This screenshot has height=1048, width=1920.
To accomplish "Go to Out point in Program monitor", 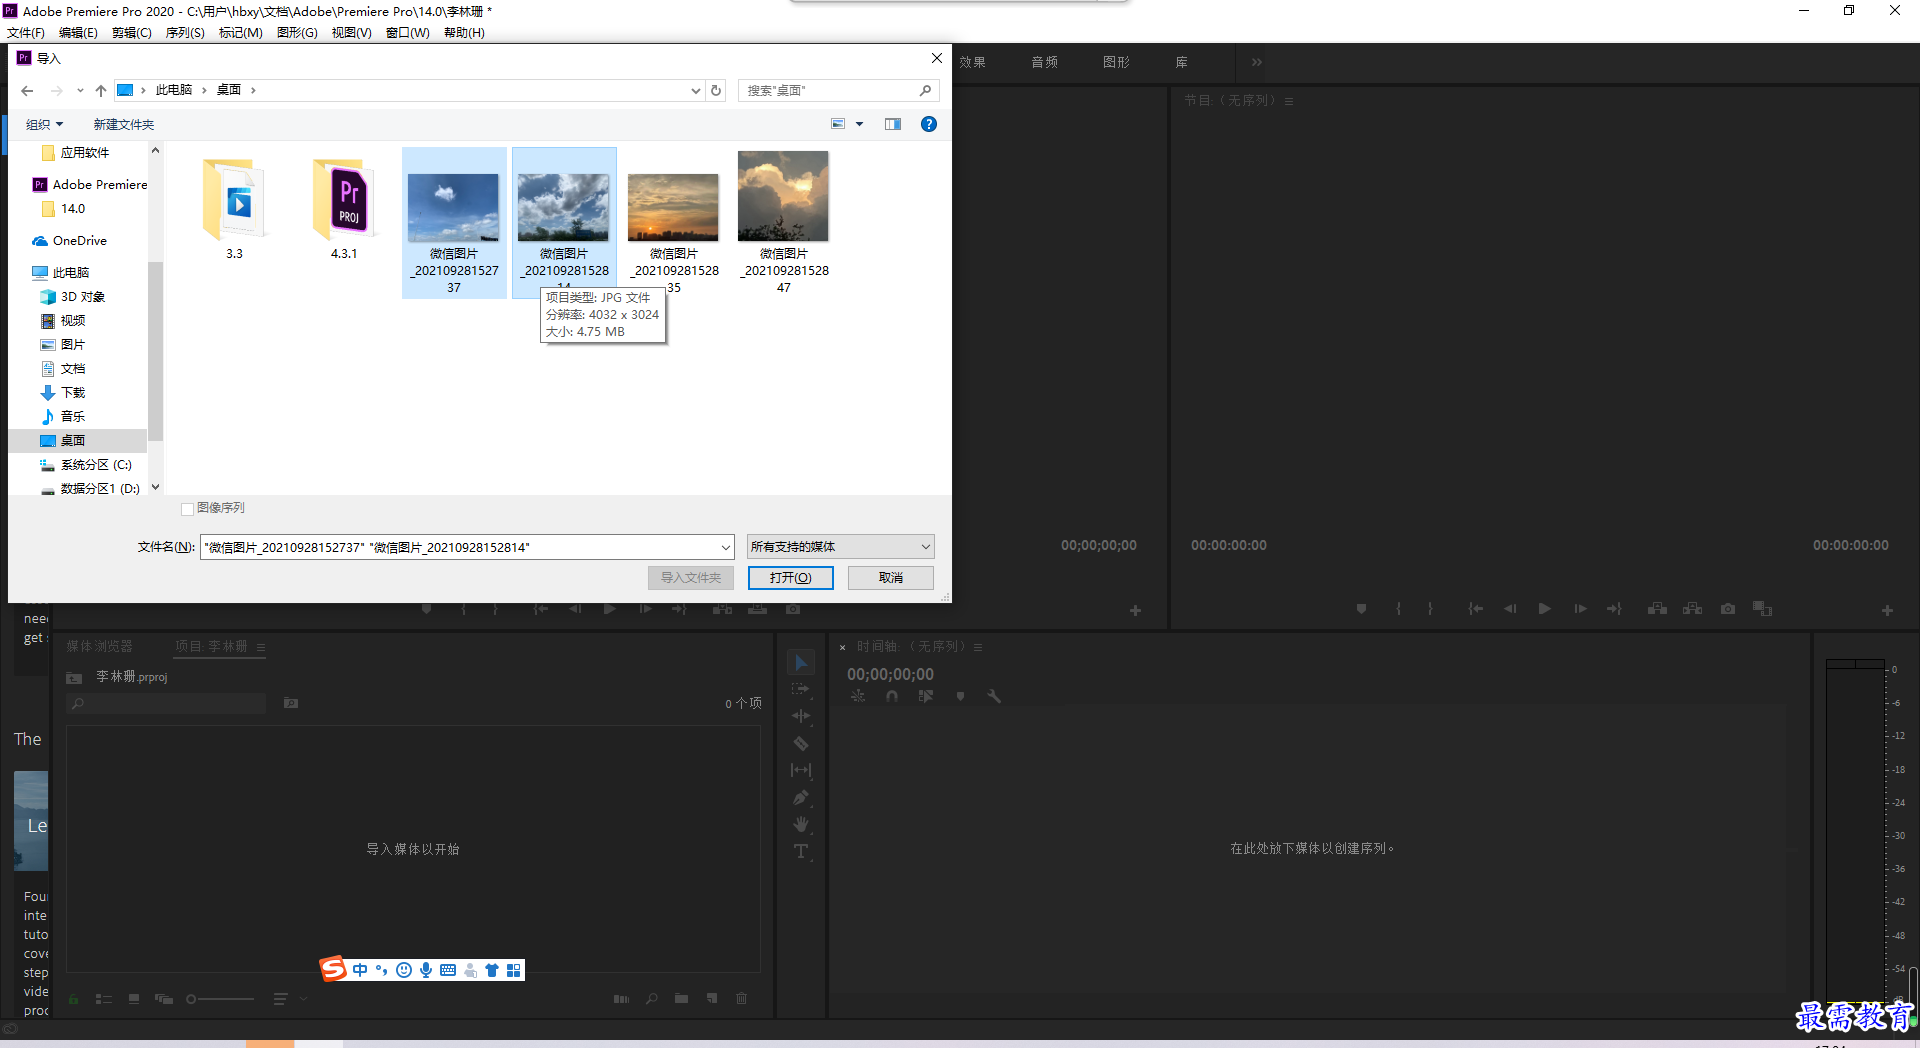I will 1614,609.
